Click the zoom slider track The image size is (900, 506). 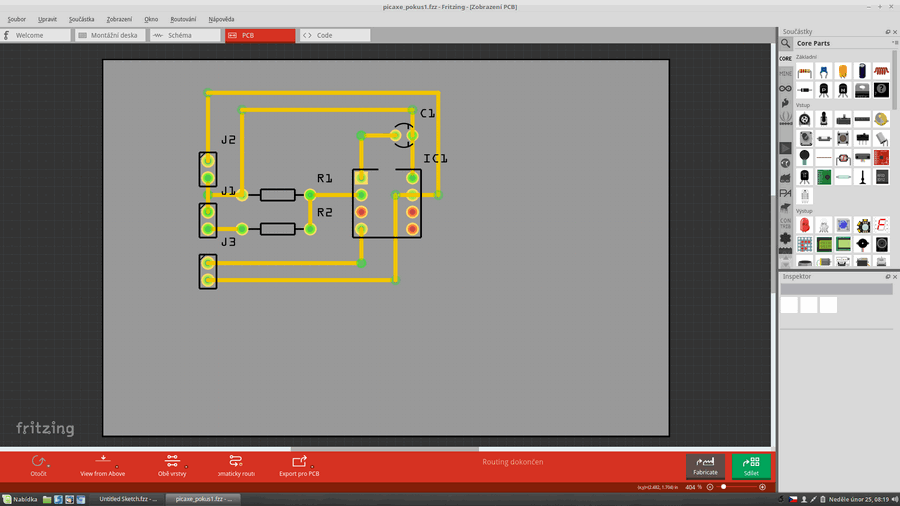point(740,487)
